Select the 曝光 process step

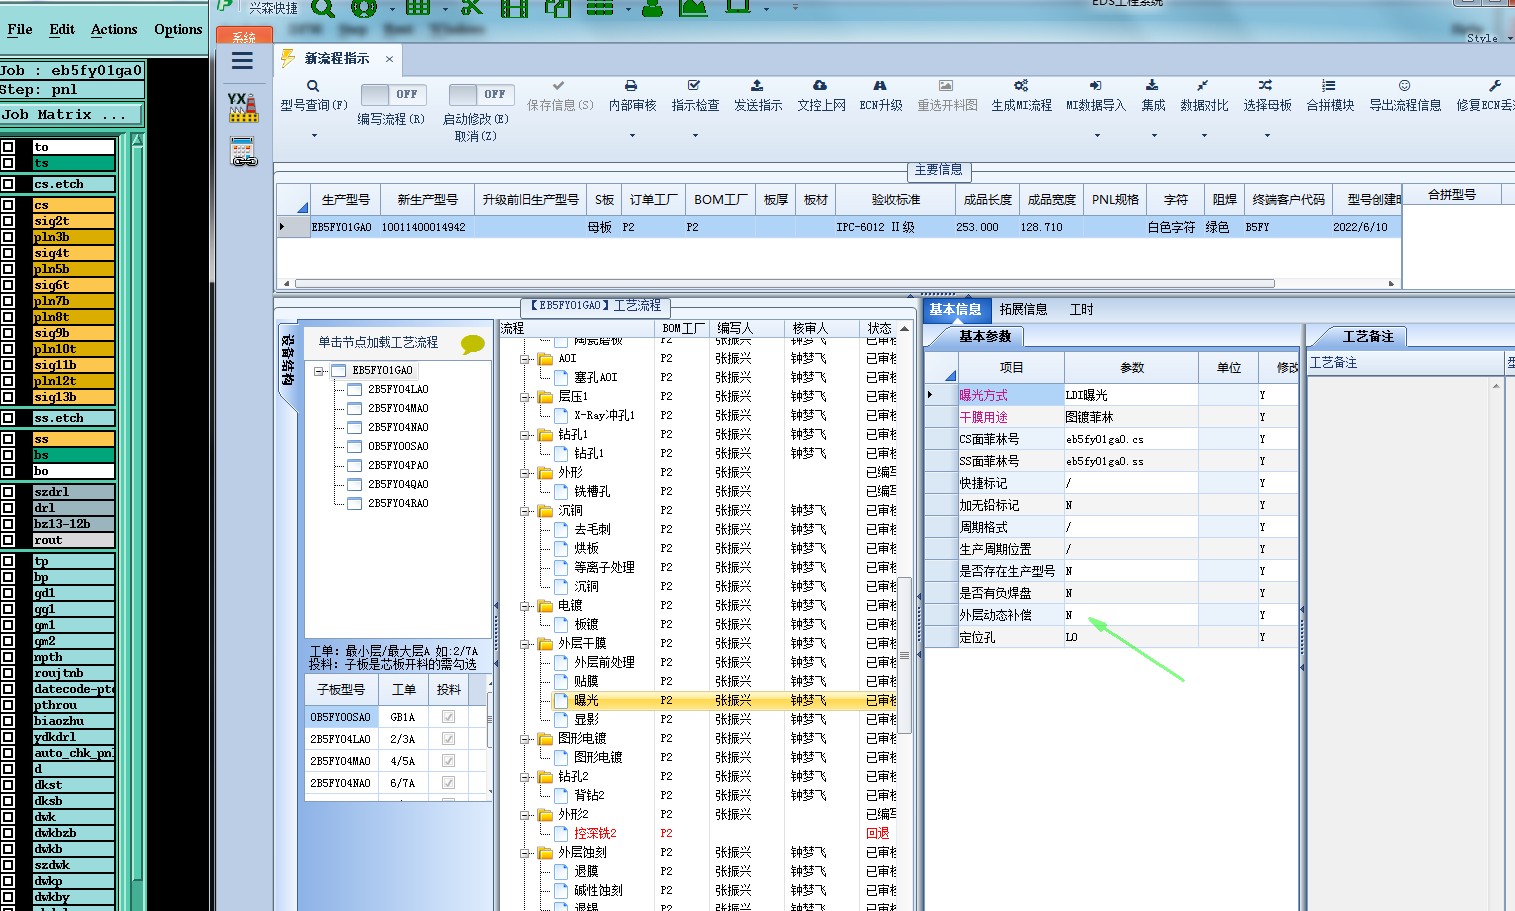click(586, 701)
